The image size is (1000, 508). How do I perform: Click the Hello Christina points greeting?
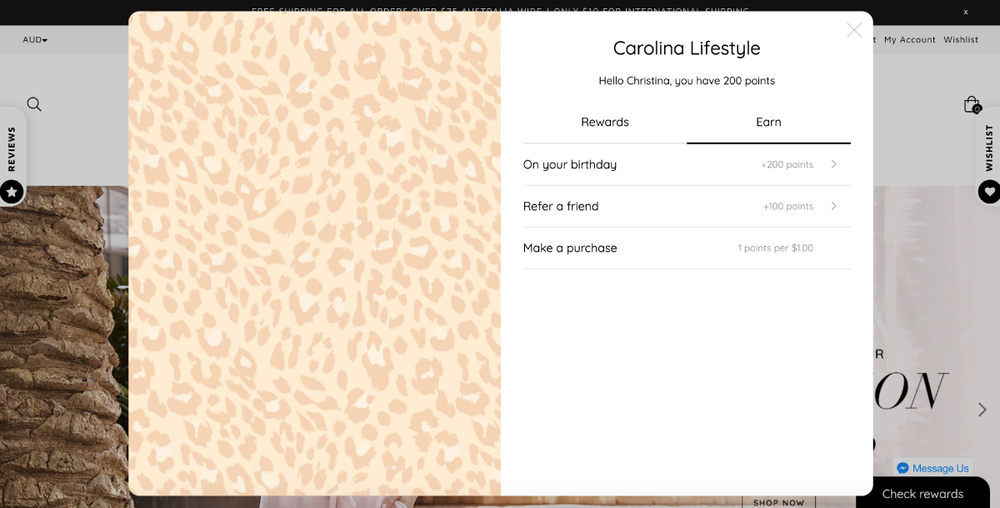(686, 81)
